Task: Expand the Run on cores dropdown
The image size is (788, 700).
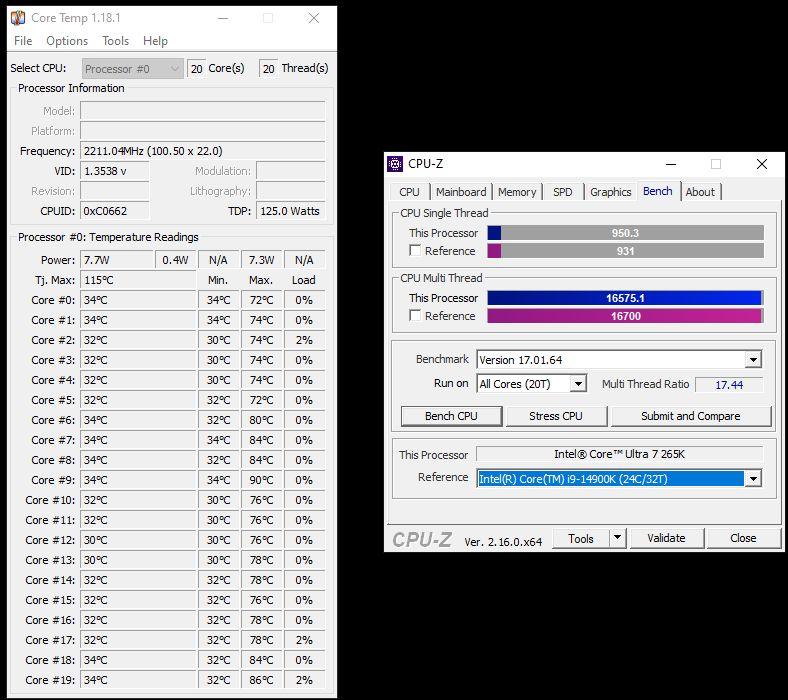Action: [x=577, y=384]
